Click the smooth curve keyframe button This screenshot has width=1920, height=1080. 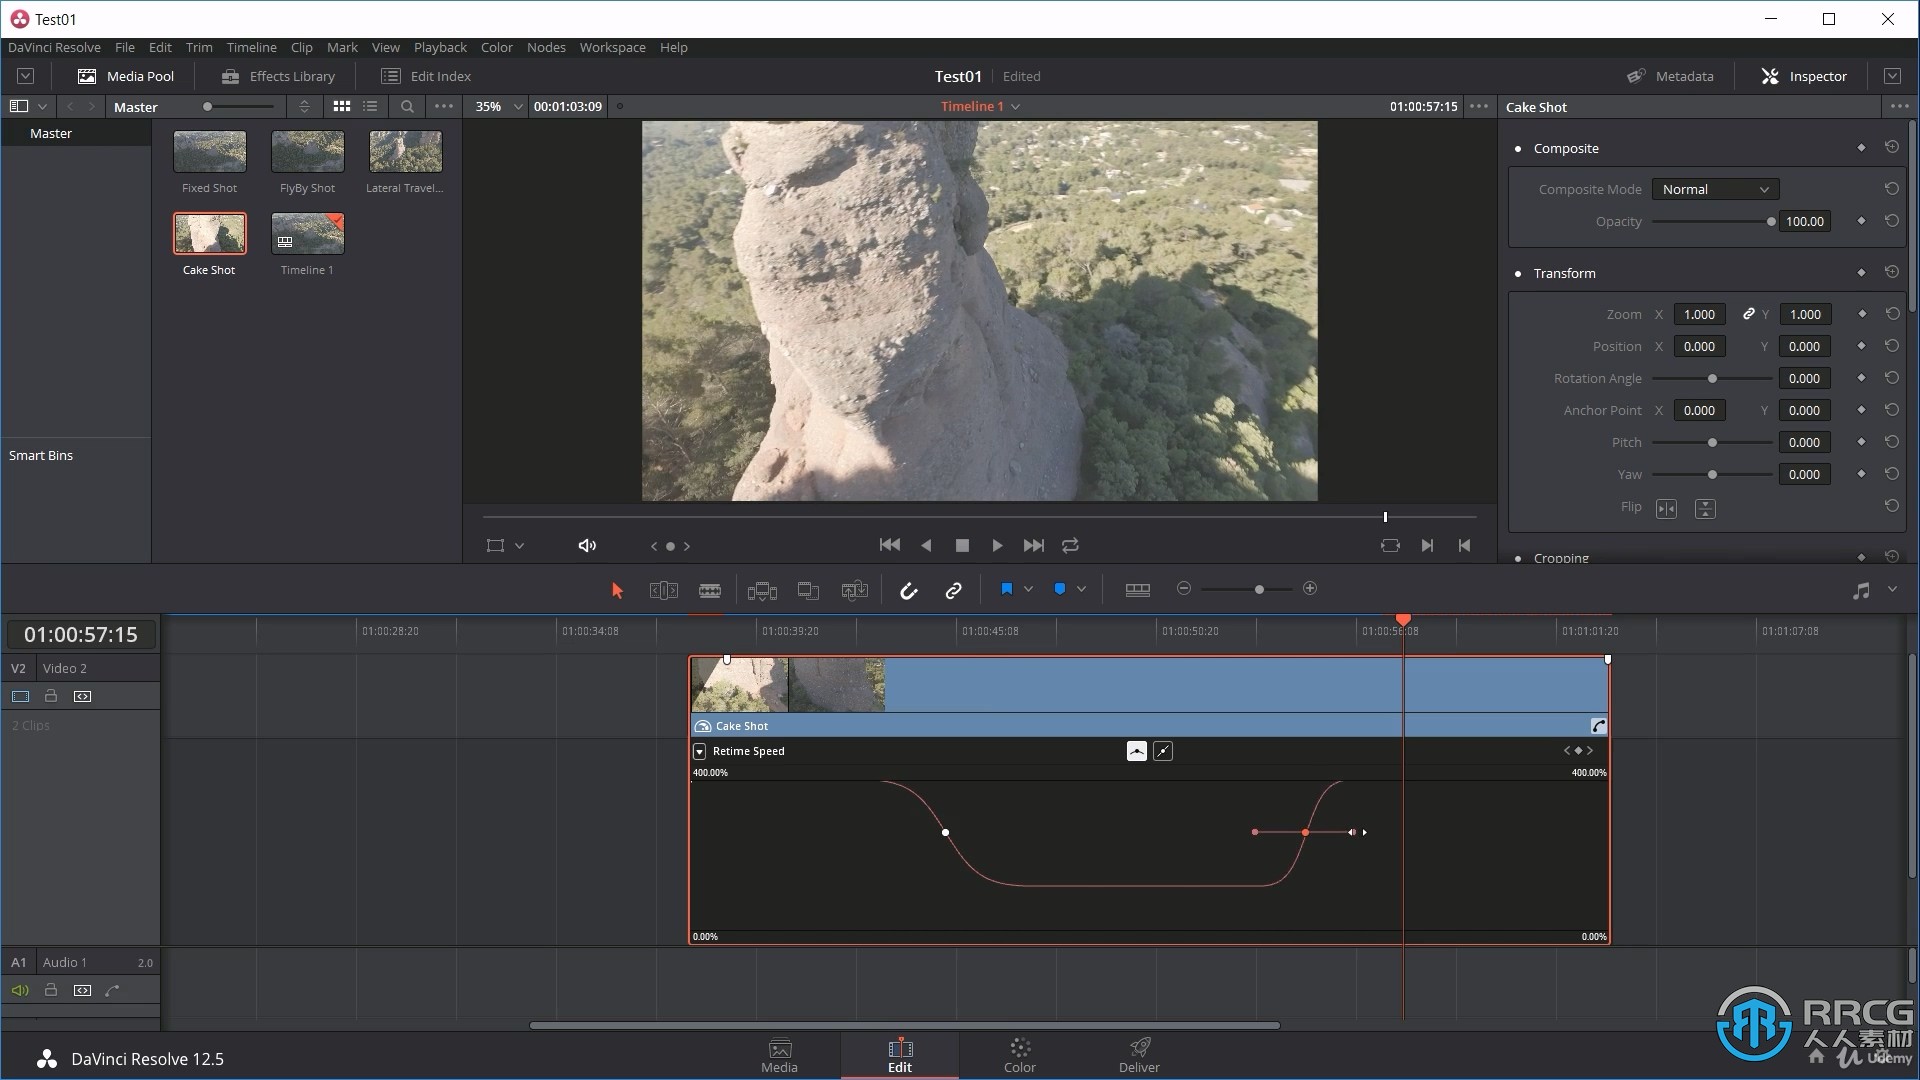pos(1136,751)
